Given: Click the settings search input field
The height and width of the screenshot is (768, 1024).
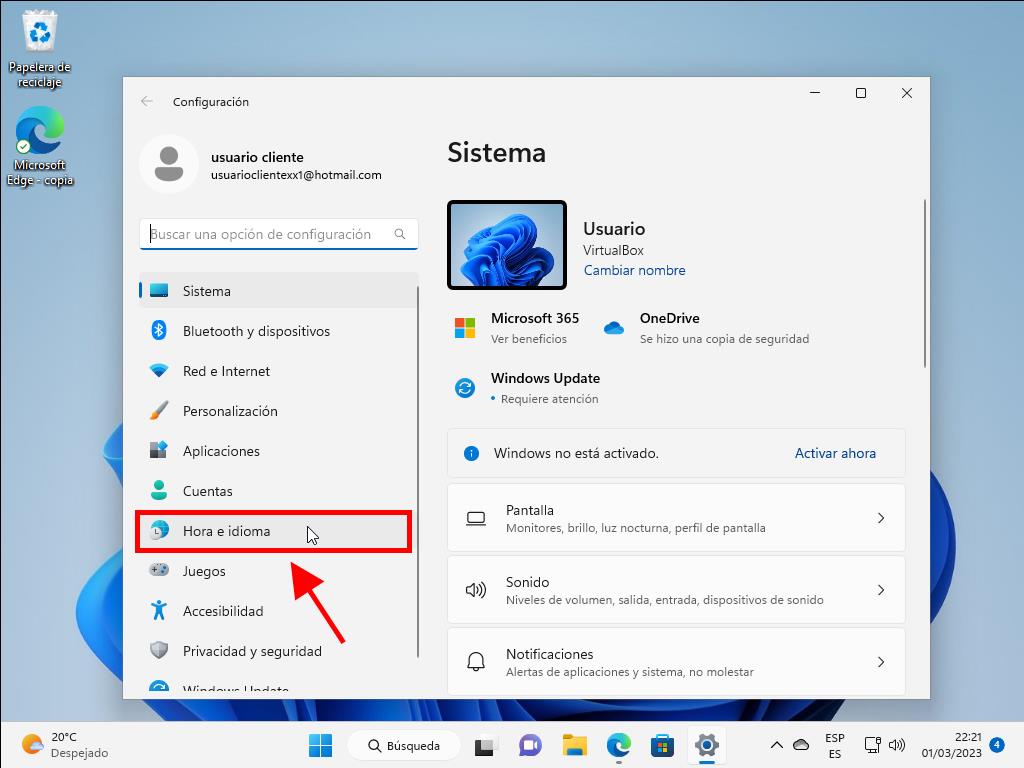Looking at the screenshot, I should [268, 234].
